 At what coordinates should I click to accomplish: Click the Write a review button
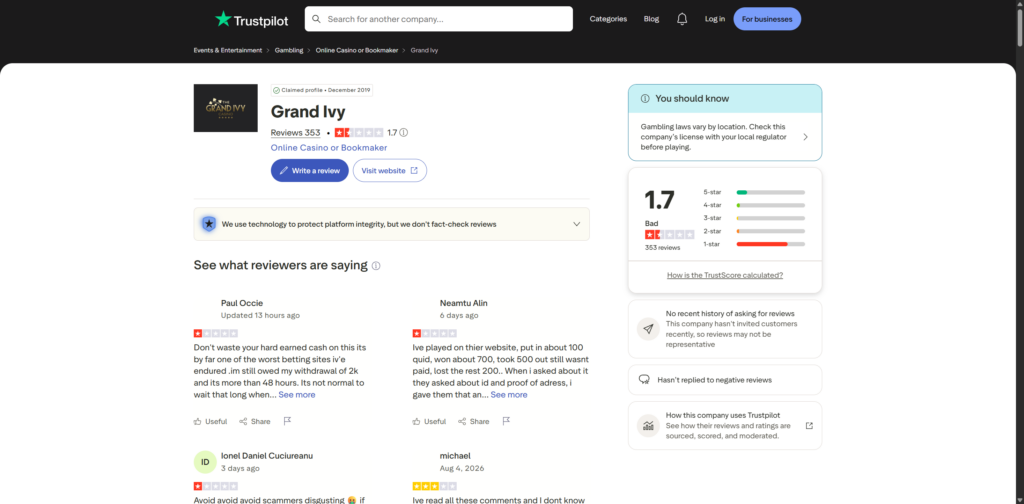click(x=310, y=170)
